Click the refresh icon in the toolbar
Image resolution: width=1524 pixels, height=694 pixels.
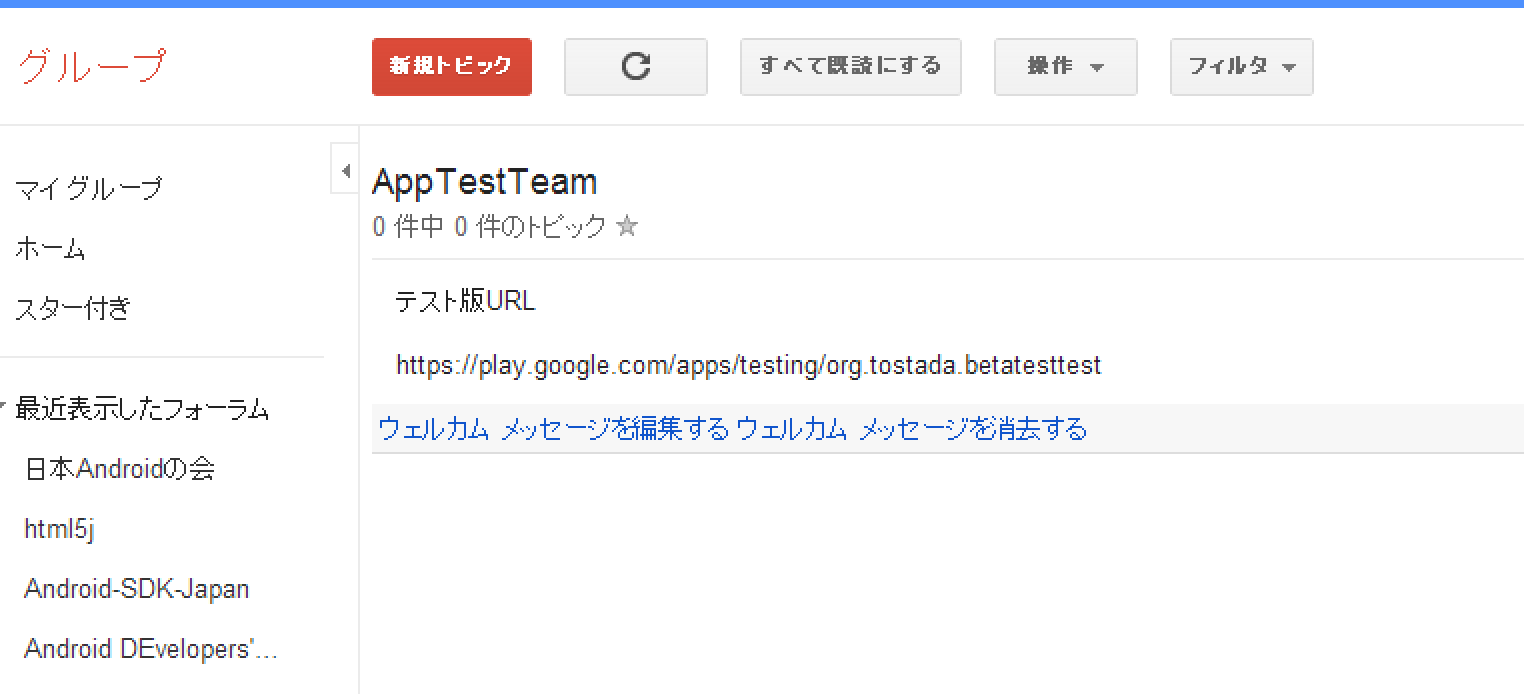pyautogui.click(x=635, y=66)
